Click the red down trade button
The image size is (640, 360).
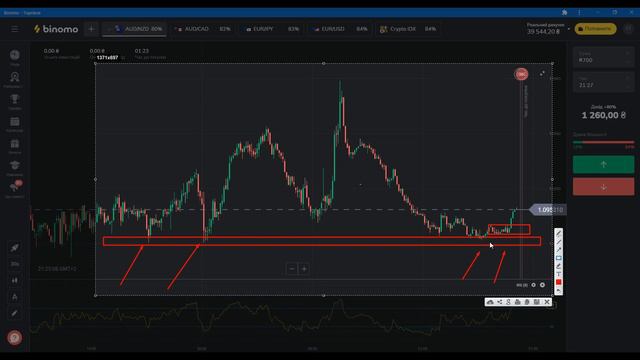point(603,187)
